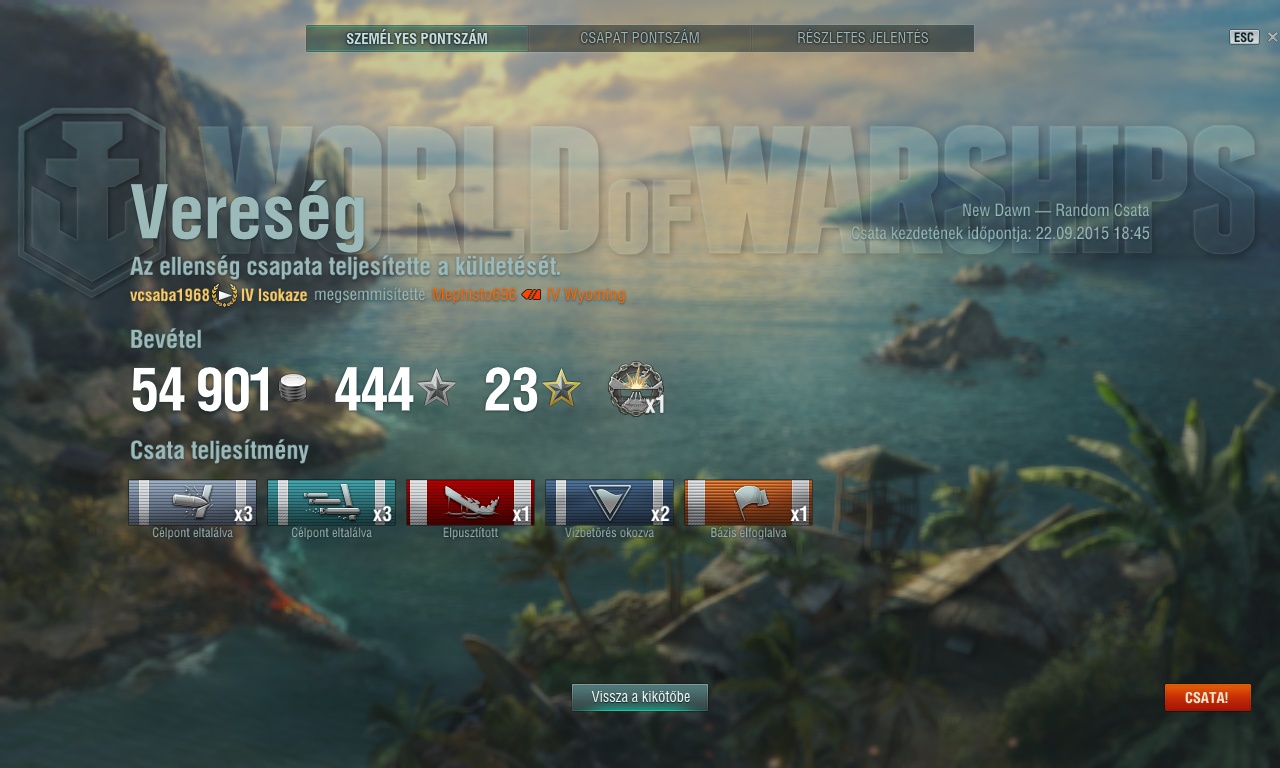
Task: Click the red Elpusztított ship destroyed ribbon
Action: tap(470, 502)
